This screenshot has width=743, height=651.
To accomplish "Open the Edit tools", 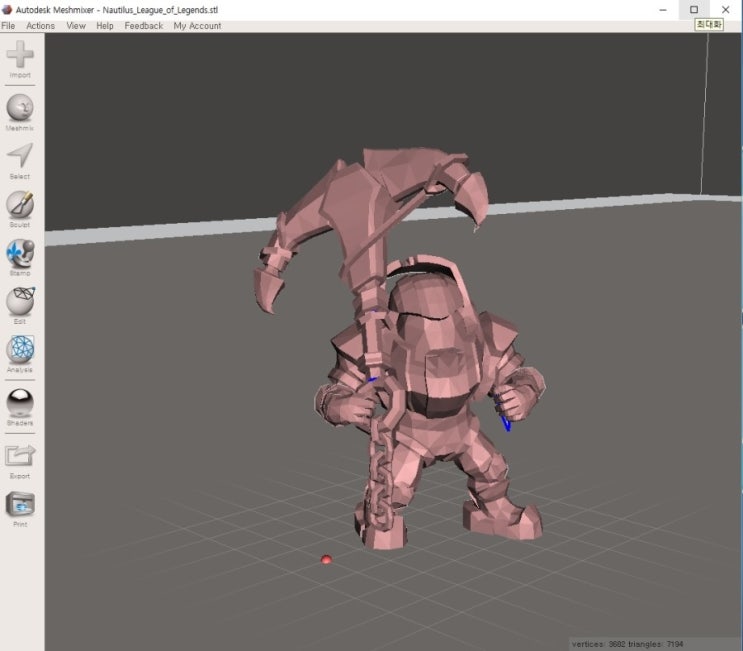I will (x=20, y=306).
